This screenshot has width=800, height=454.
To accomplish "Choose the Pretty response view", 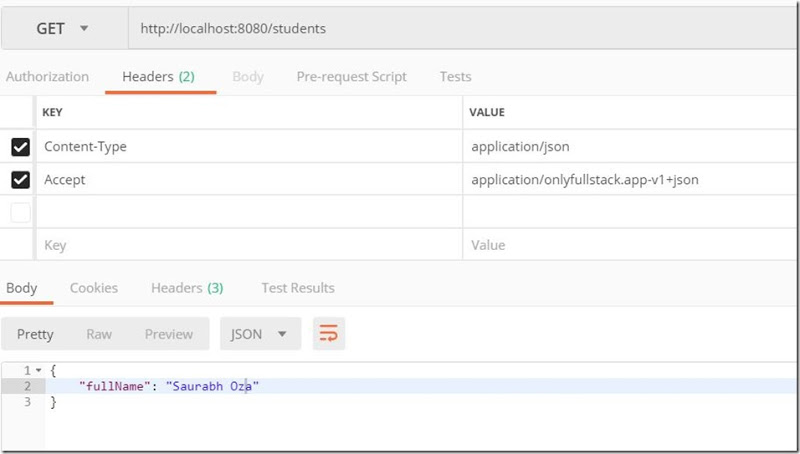I will pos(35,334).
